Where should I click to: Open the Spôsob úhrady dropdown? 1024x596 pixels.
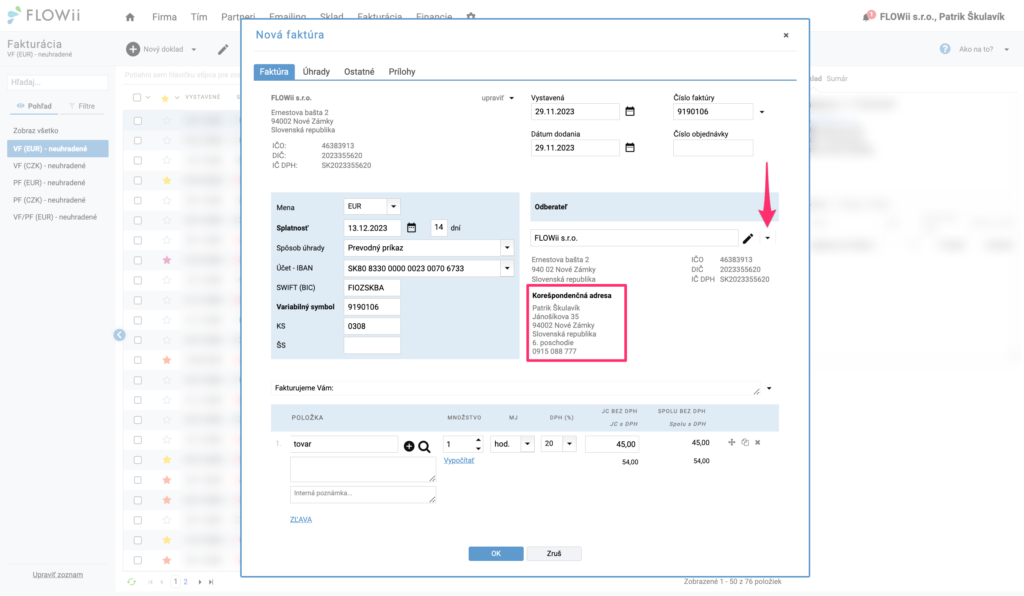(507, 248)
